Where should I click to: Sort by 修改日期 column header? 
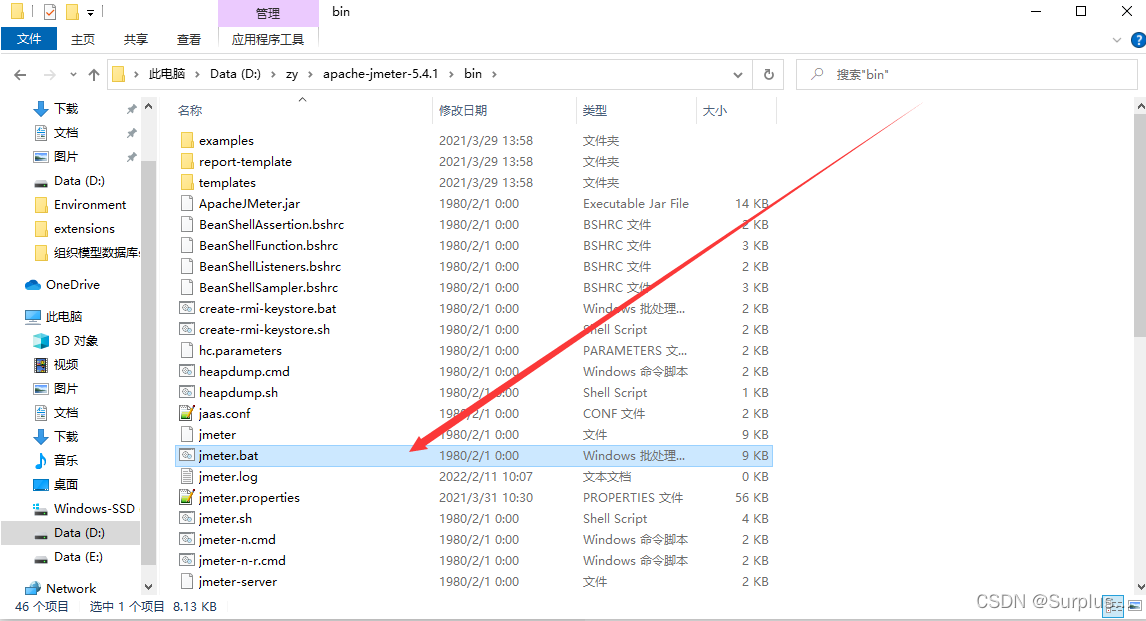[x=463, y=110]
